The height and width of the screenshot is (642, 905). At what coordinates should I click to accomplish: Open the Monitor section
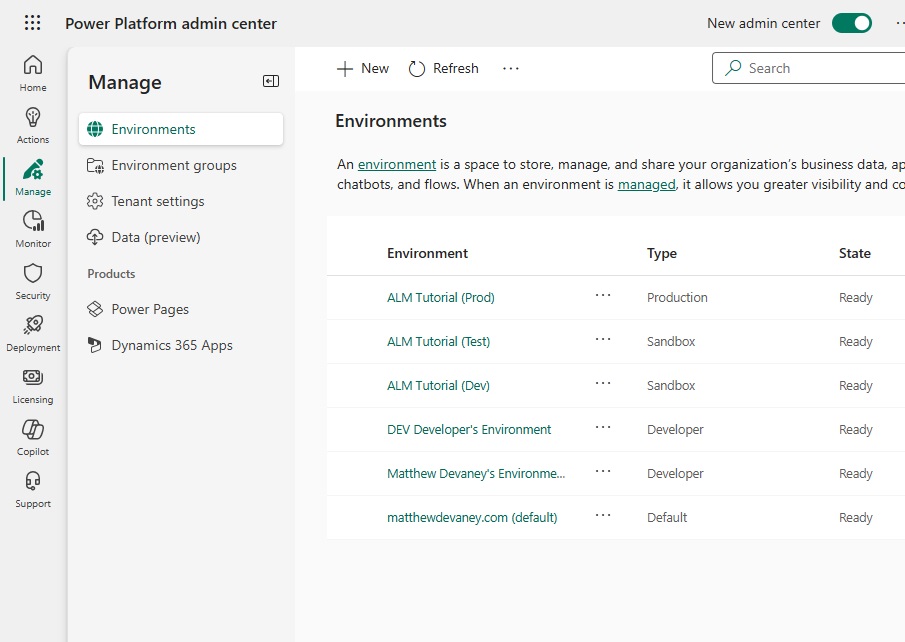click(33, 229)
